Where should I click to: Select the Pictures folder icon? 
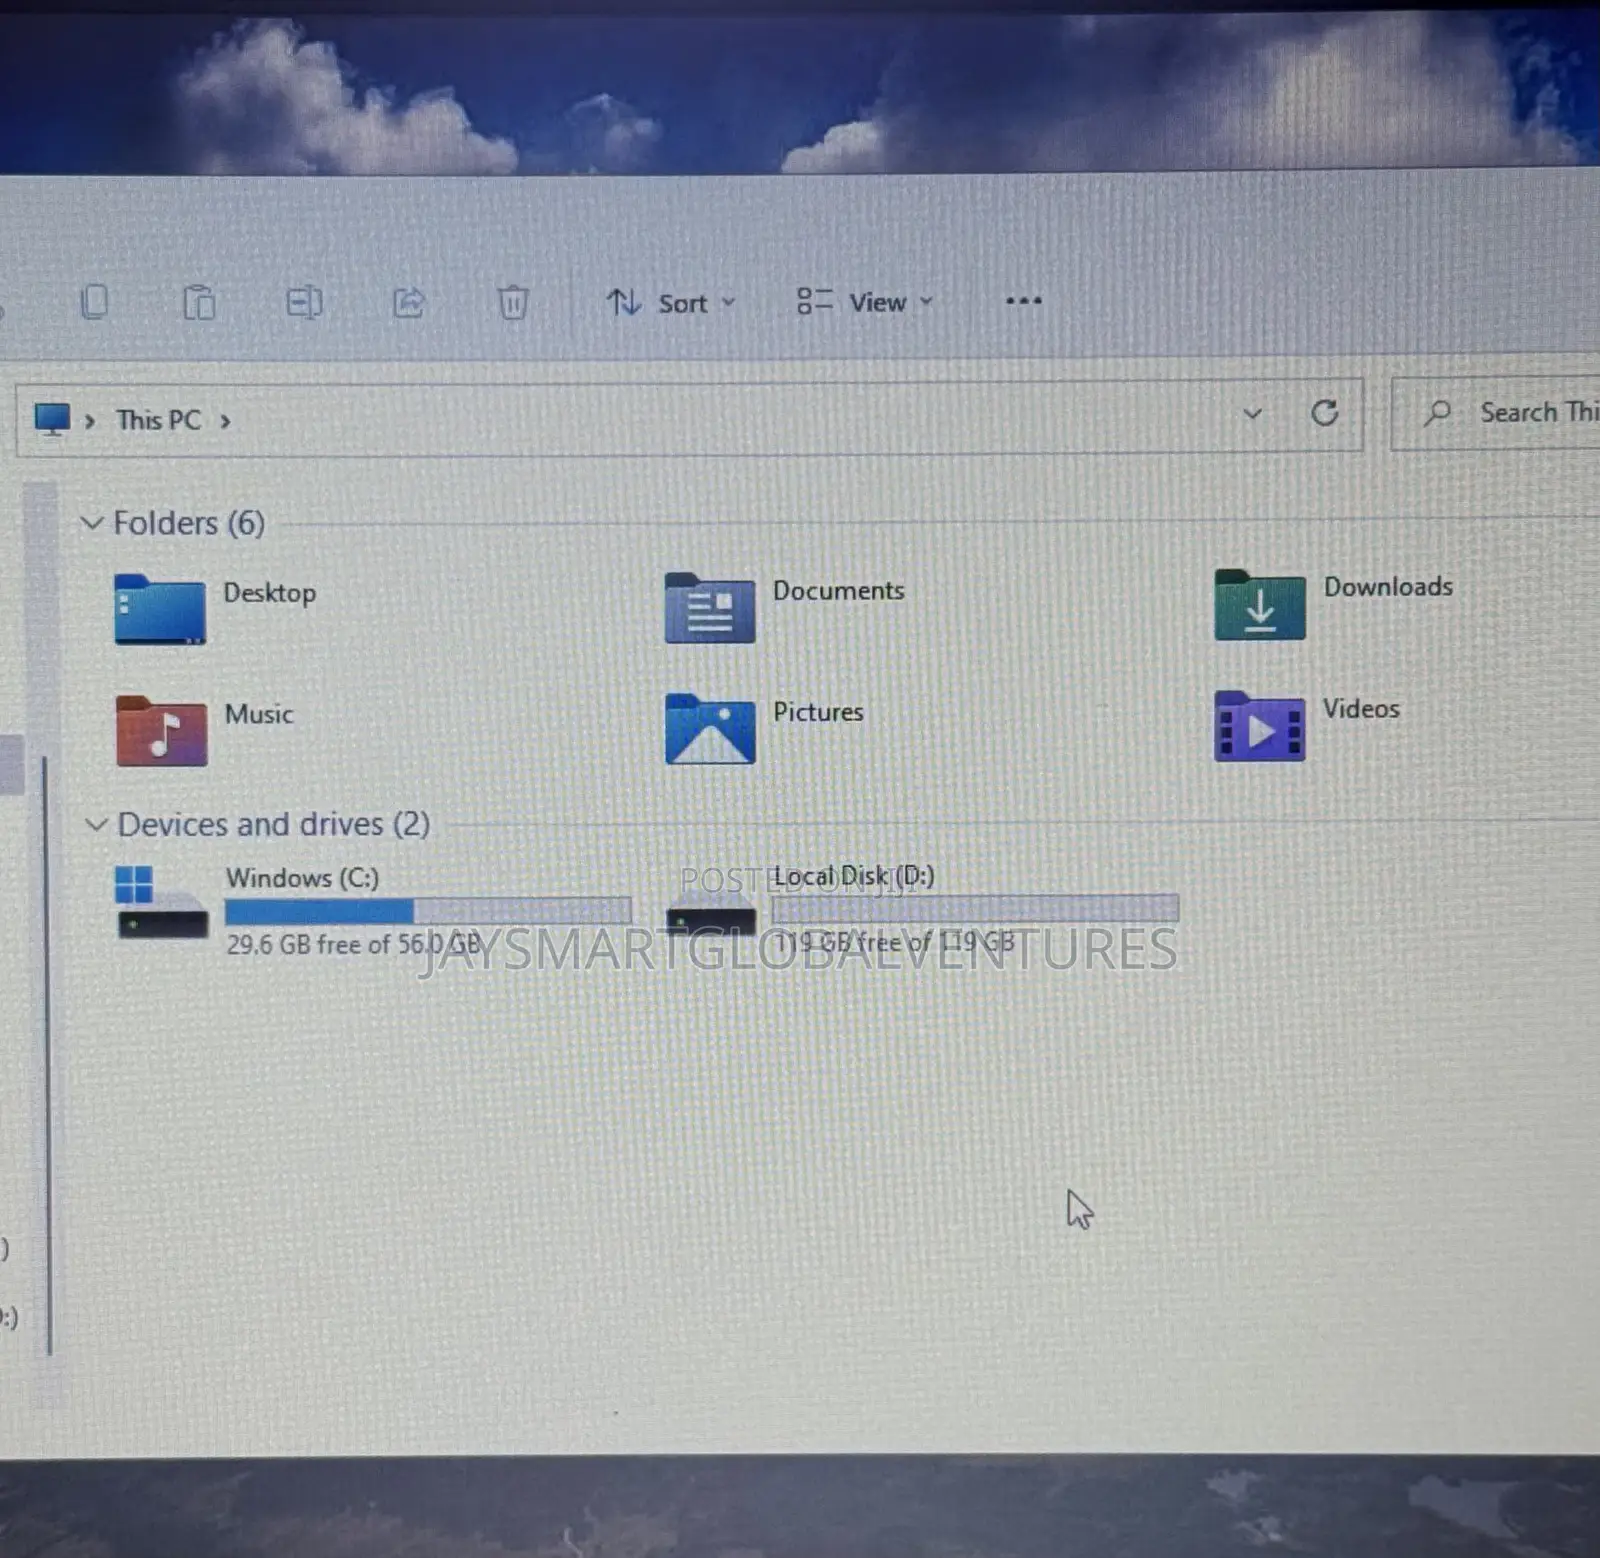click(x=710, y=729)
